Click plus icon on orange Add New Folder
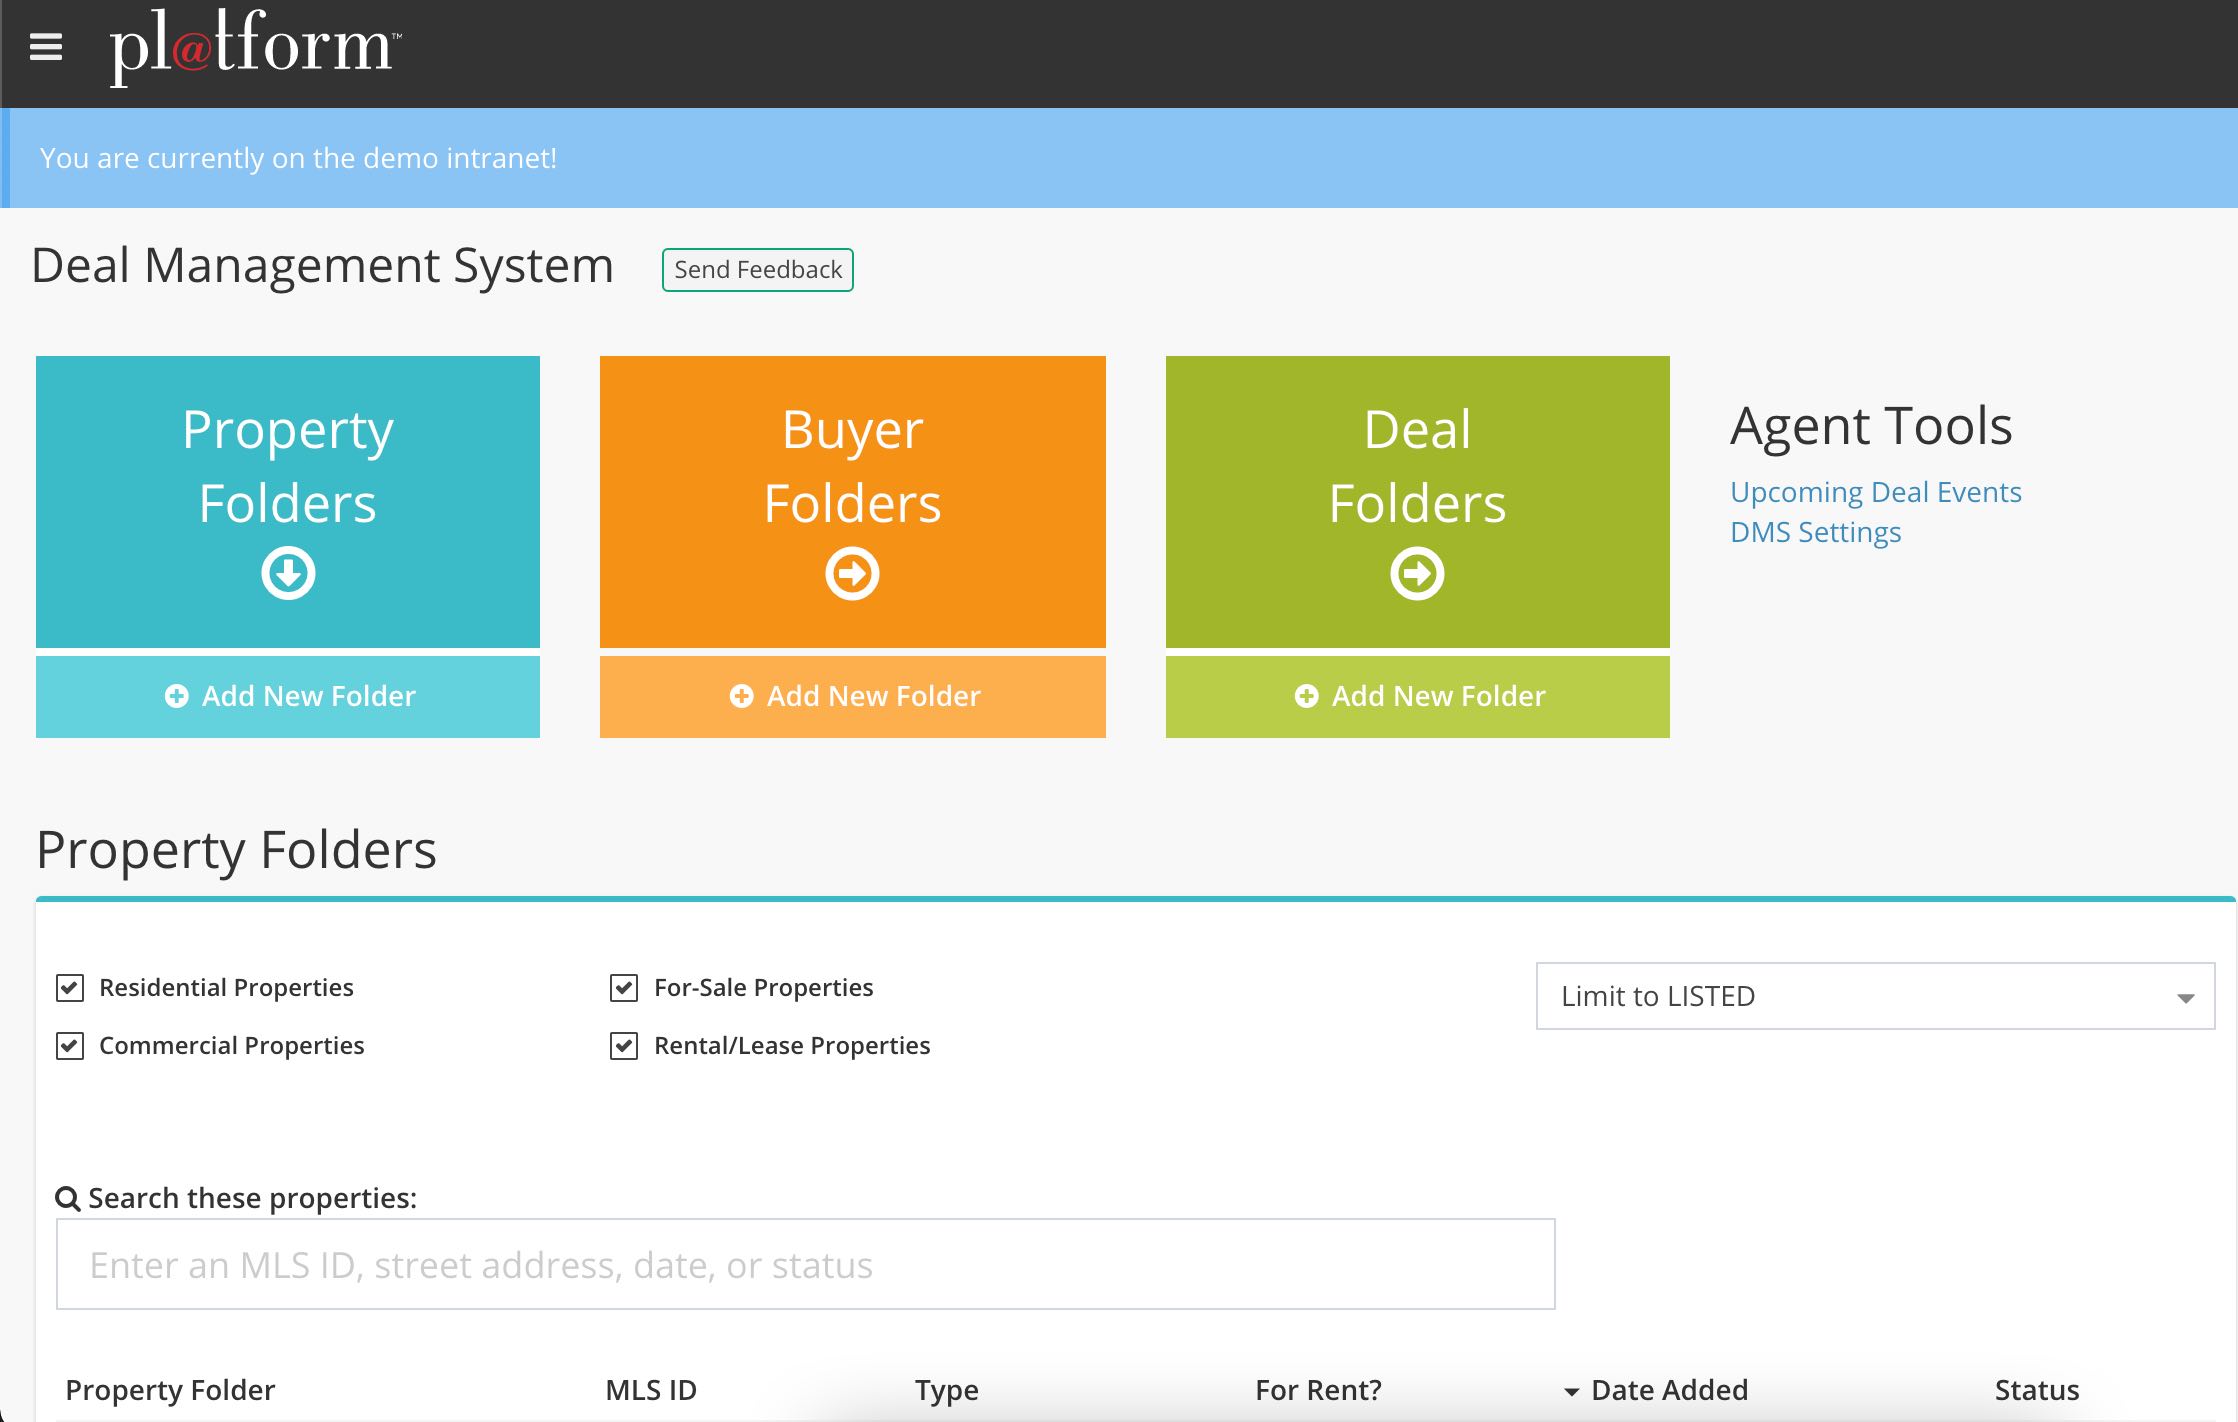2238x1422 pixels. (741, 696)
